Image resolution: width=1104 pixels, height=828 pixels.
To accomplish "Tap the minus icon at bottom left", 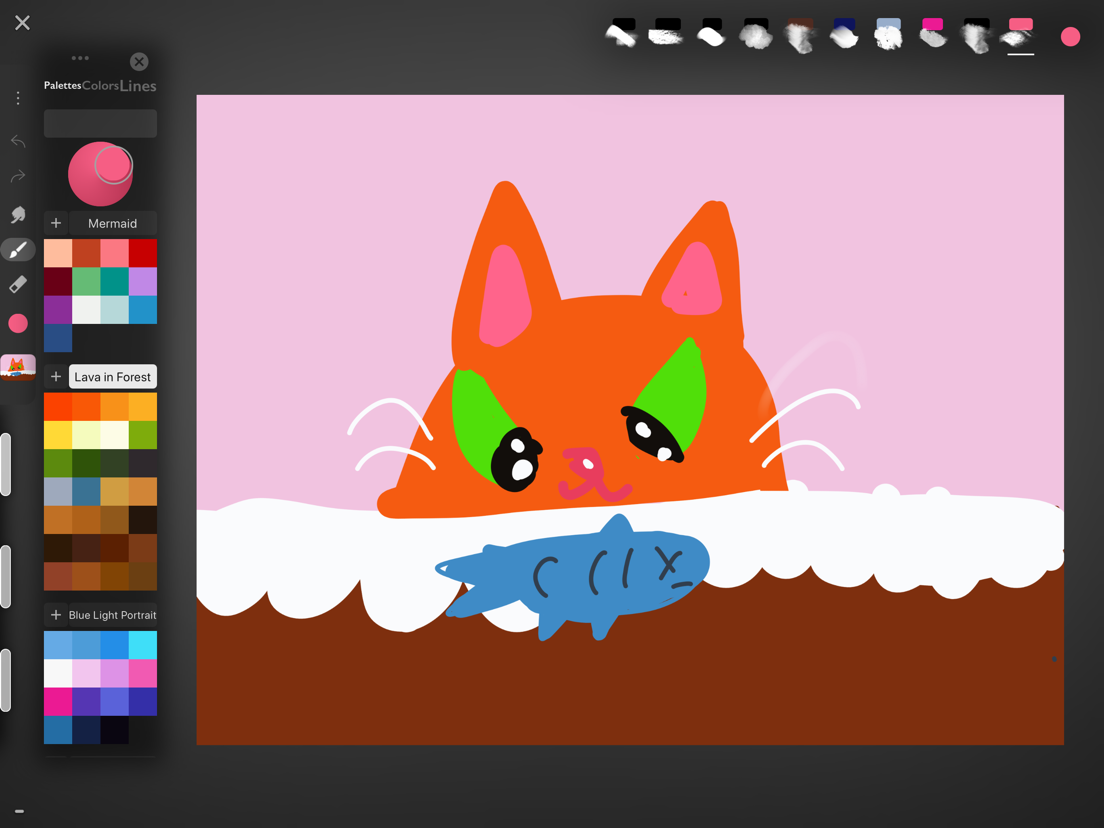I will pos(20,812).
